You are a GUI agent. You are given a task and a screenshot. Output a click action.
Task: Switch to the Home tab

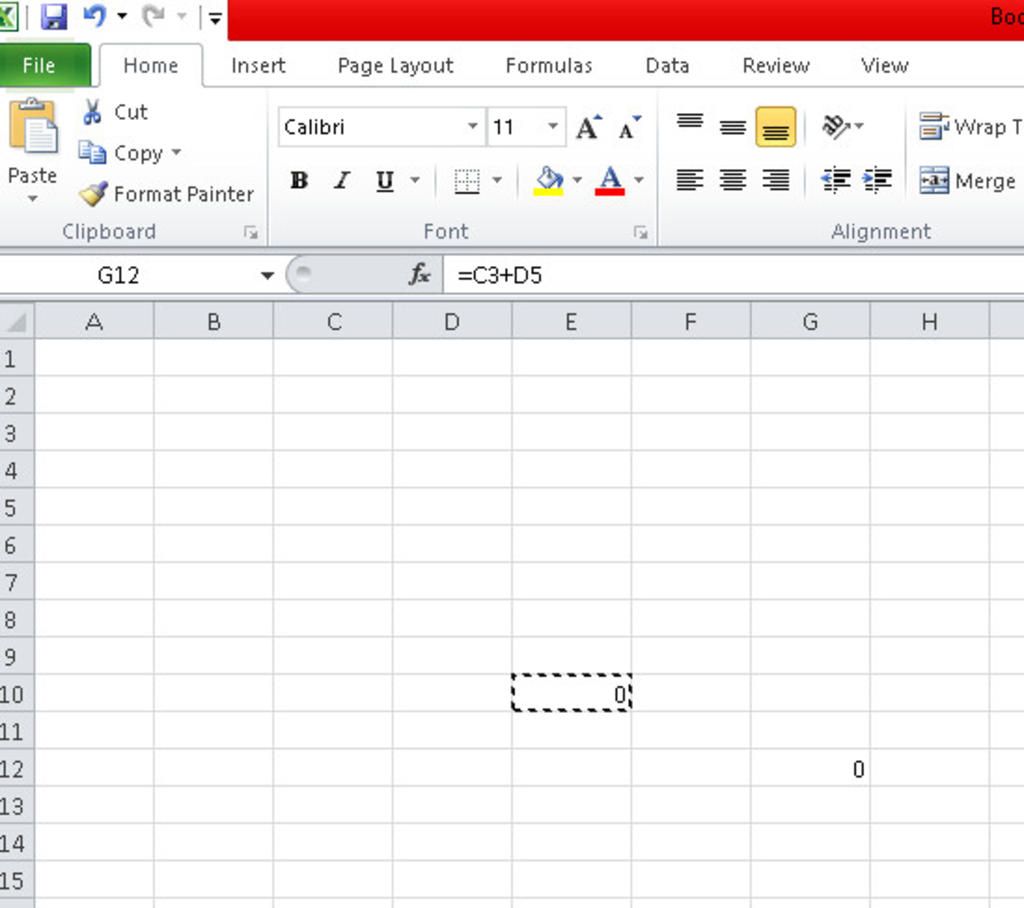[x=151, y=65]
